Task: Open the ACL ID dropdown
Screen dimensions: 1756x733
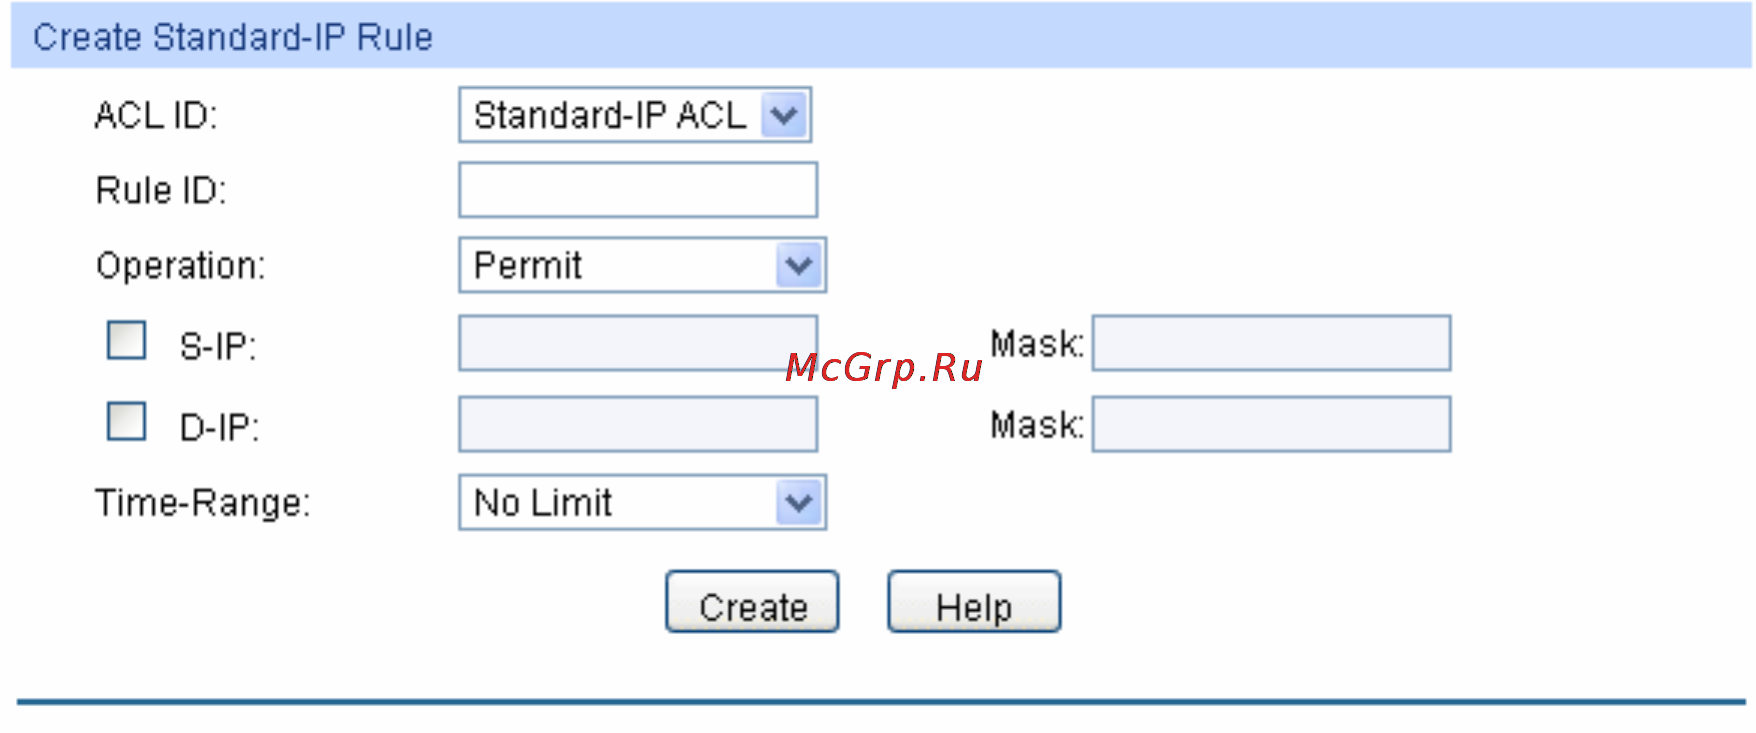Action: [635, 115]
